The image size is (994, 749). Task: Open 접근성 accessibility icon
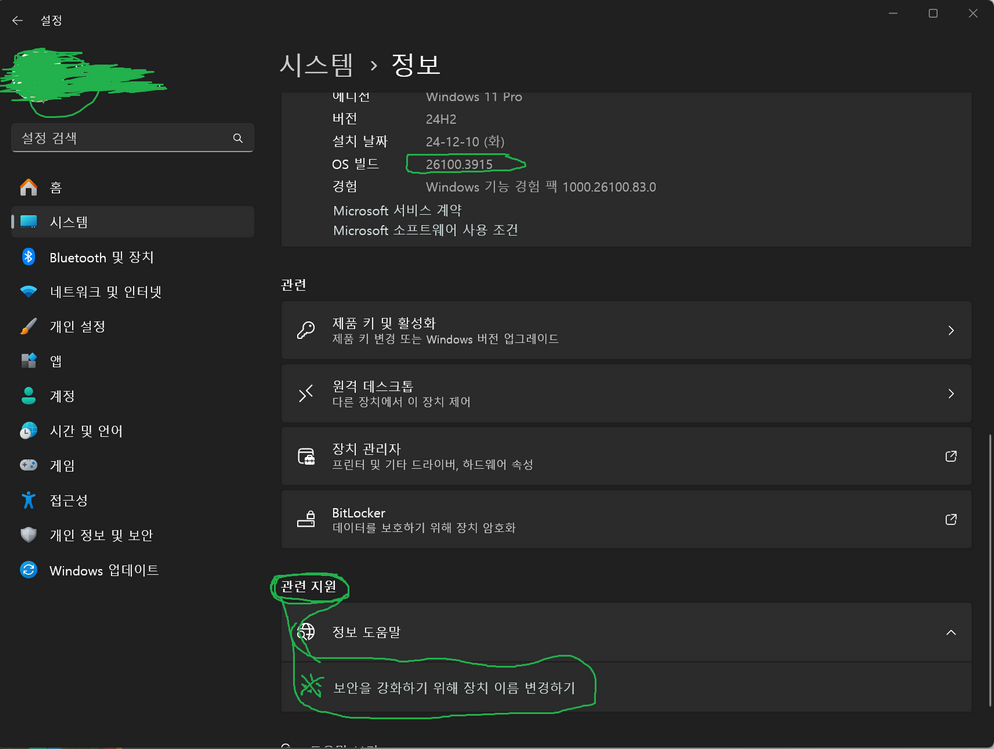[29, 500]
